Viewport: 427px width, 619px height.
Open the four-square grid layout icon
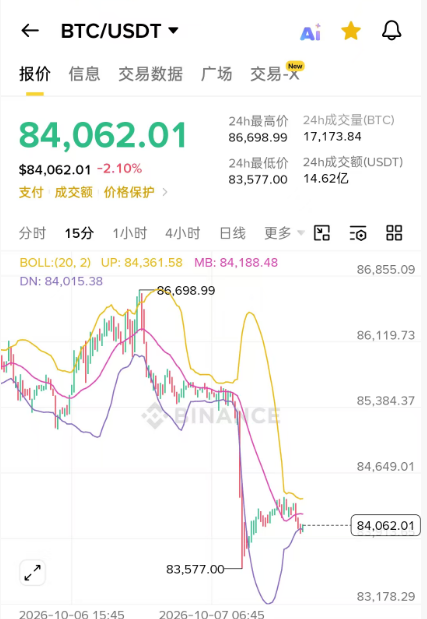click(394, 233)
